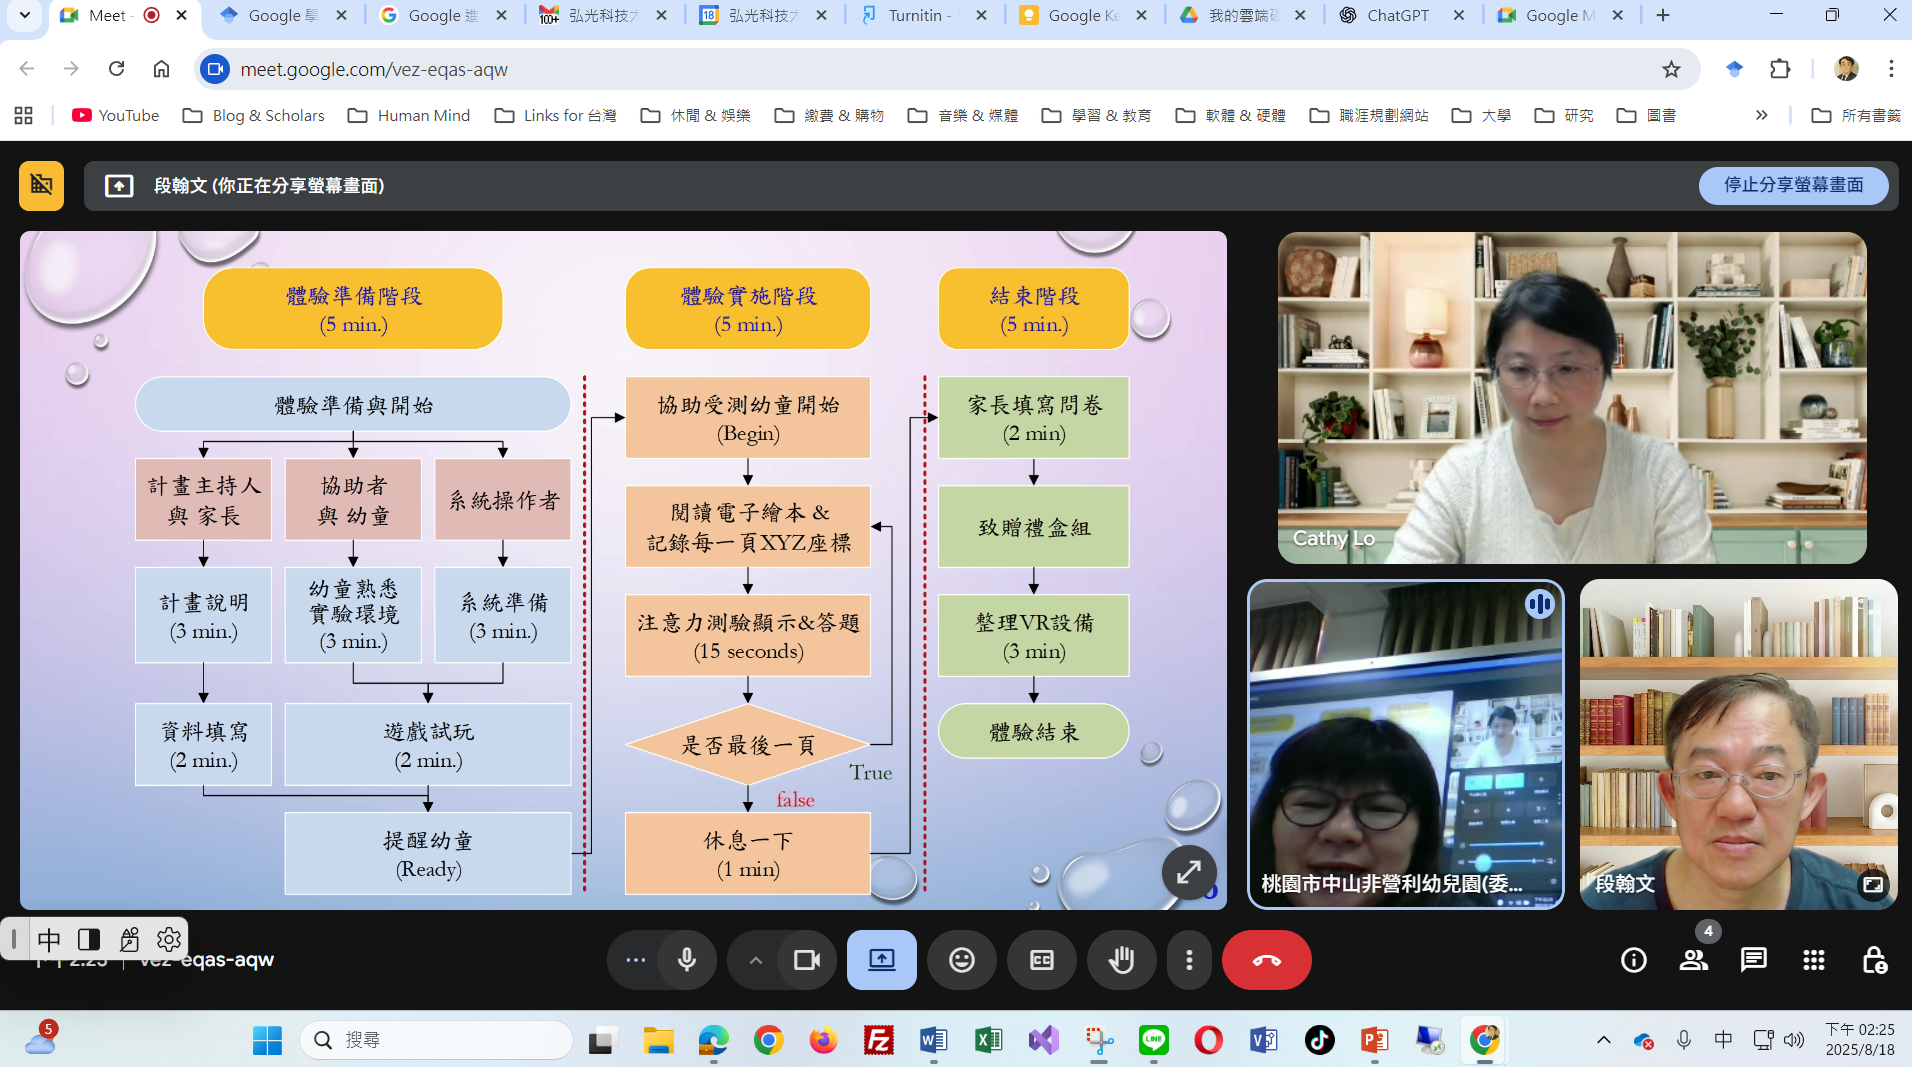The height and width of the screenshot is (1067, 1912).
Task: Open Chrome extensions puzzle icon
Action: [1779, 69]
